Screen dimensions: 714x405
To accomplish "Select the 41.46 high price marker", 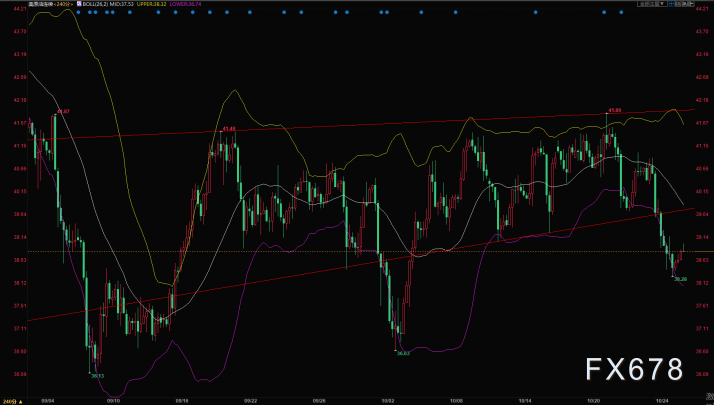I will point(229,128).
